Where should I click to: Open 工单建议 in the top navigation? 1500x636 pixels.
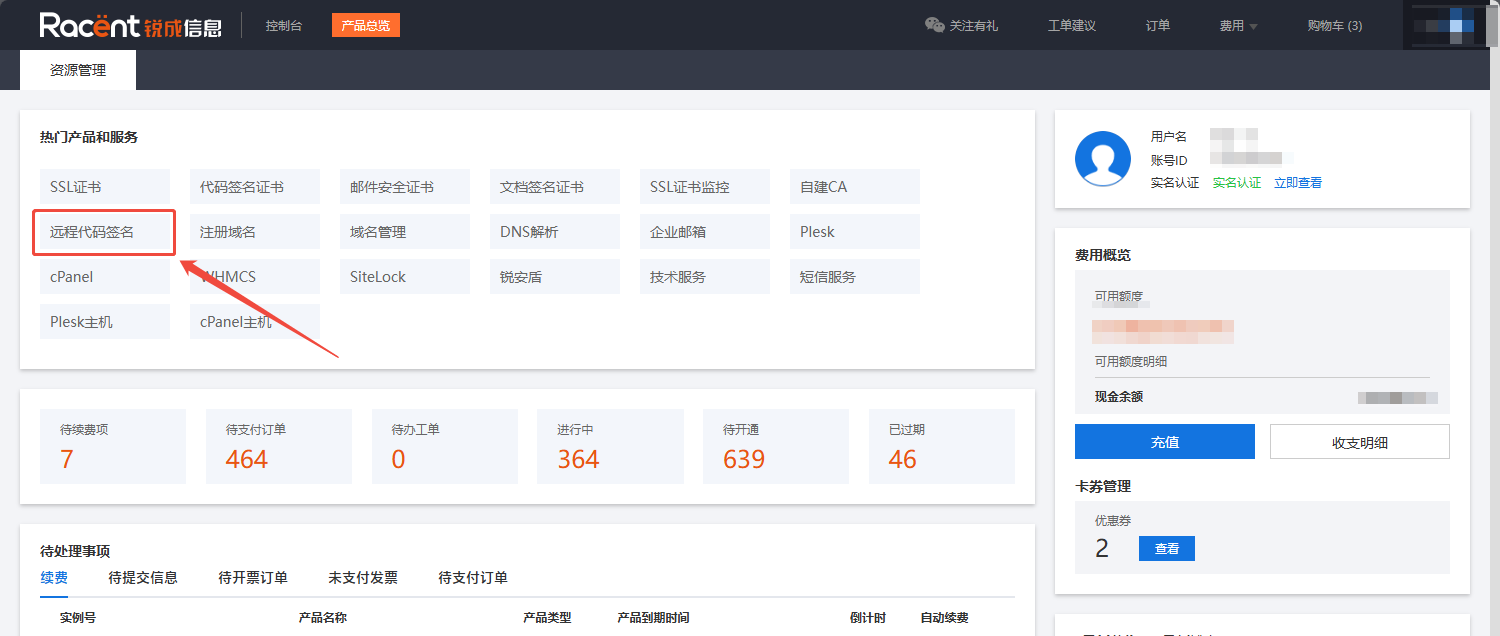(x=1071, y=26)
